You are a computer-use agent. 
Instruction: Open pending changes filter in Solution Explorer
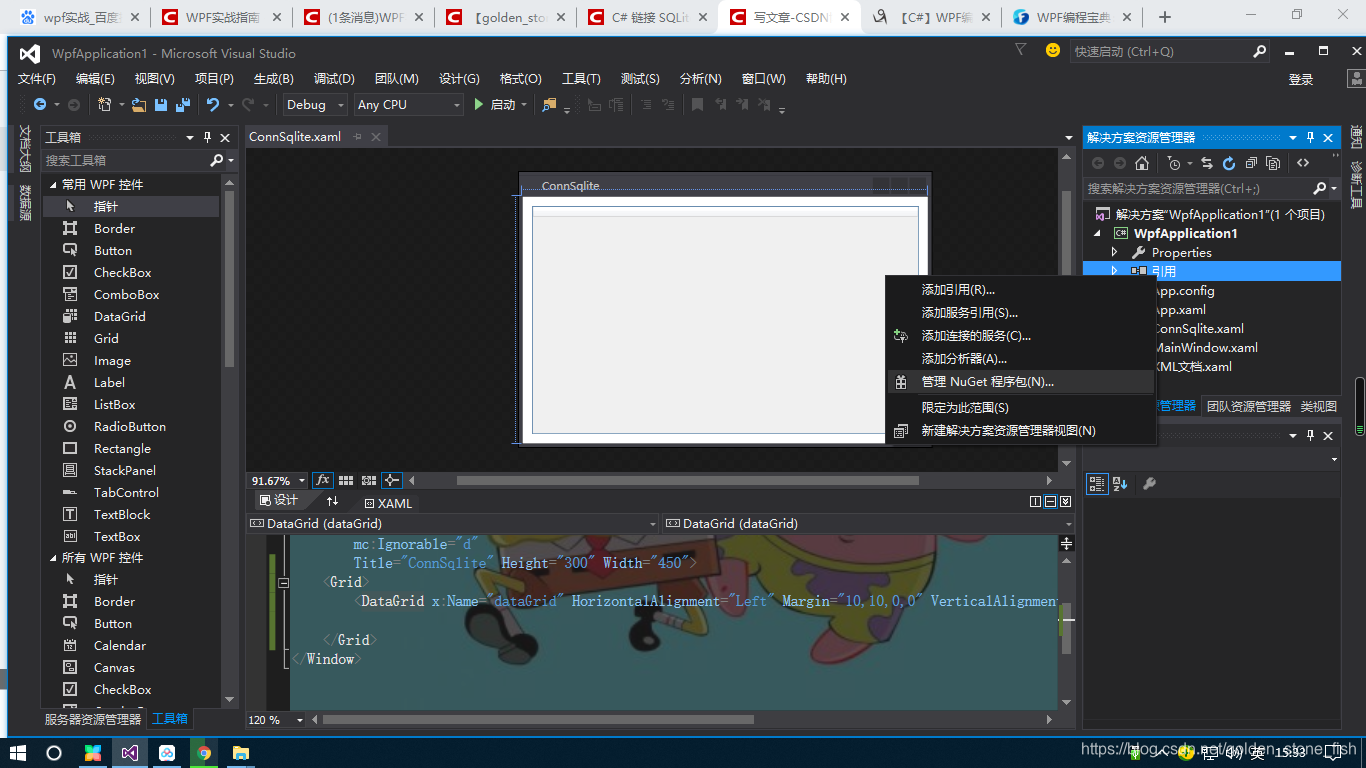tap(1174, 163)
